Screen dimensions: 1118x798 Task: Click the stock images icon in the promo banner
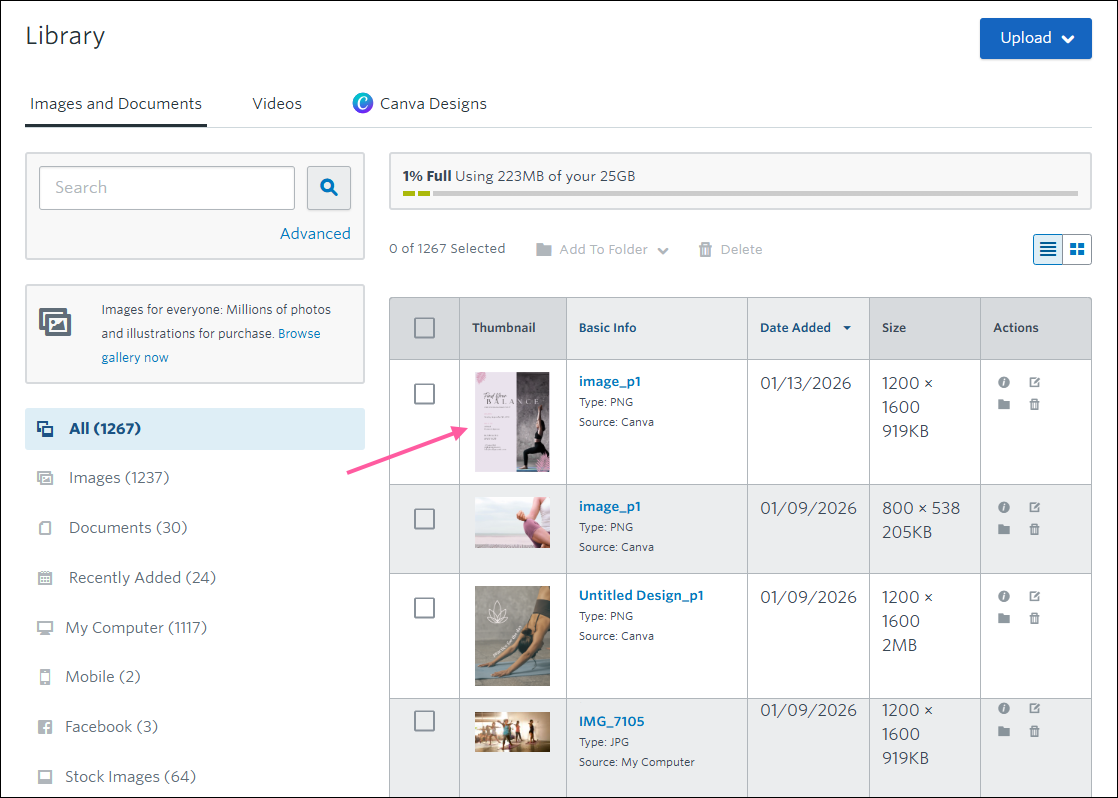[55, 321]
